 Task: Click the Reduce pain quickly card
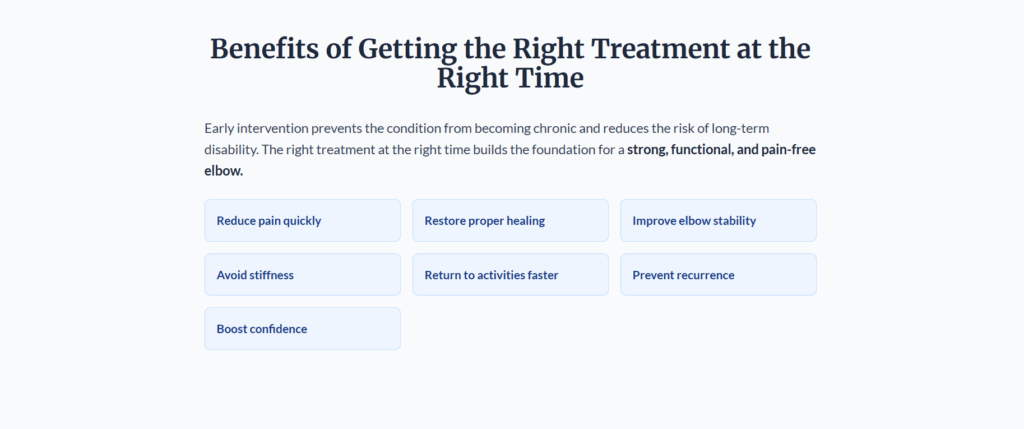click(302, 220)
